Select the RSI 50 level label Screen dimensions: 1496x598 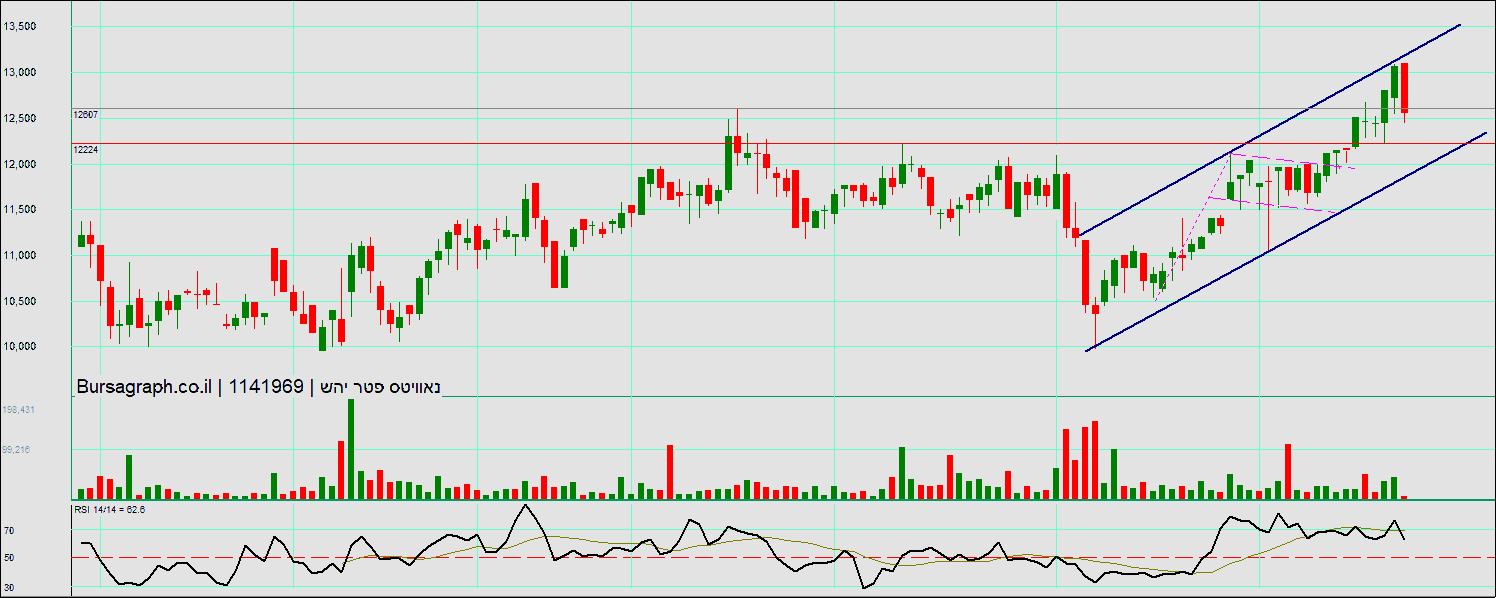(9, 557)
